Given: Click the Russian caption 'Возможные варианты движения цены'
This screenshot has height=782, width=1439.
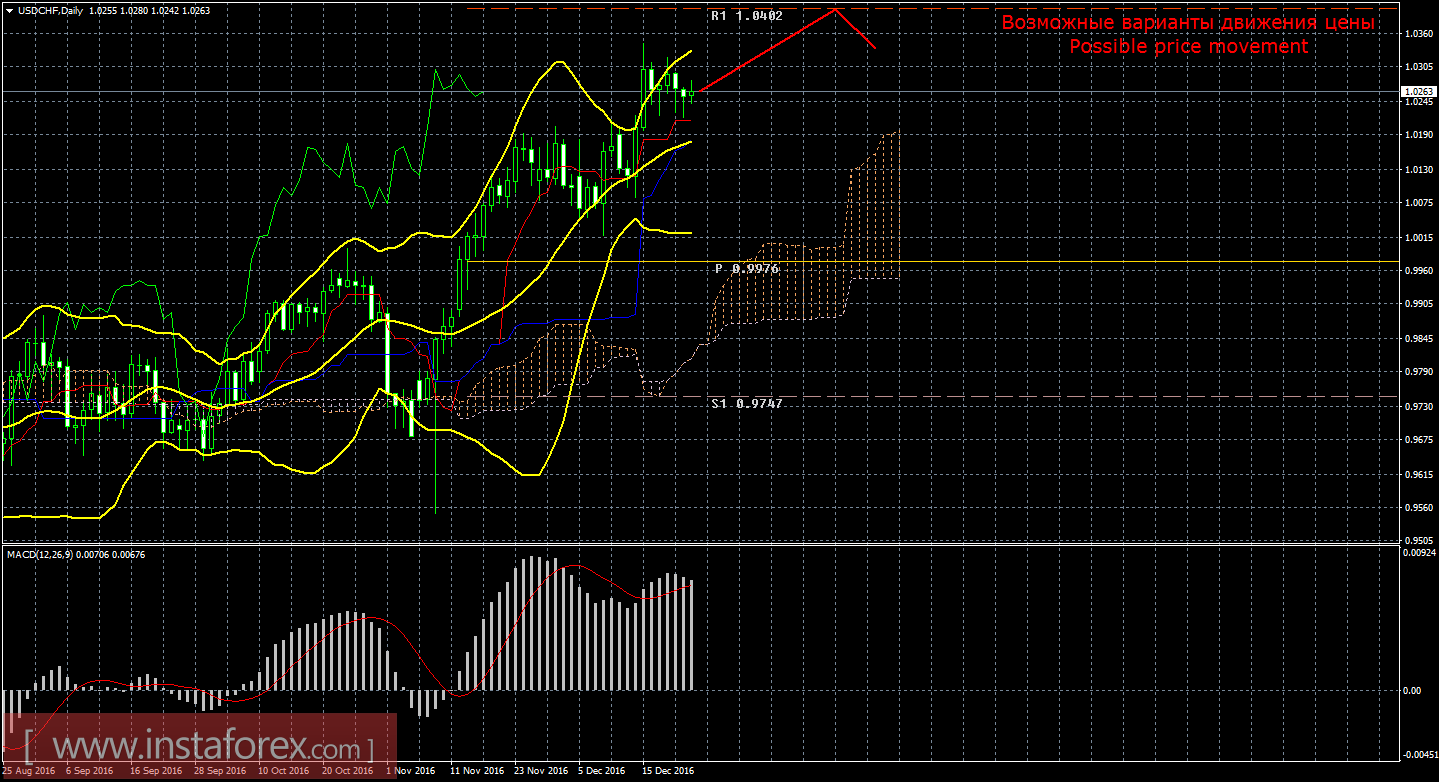Looking at the screenshot, I should 1188,23.
